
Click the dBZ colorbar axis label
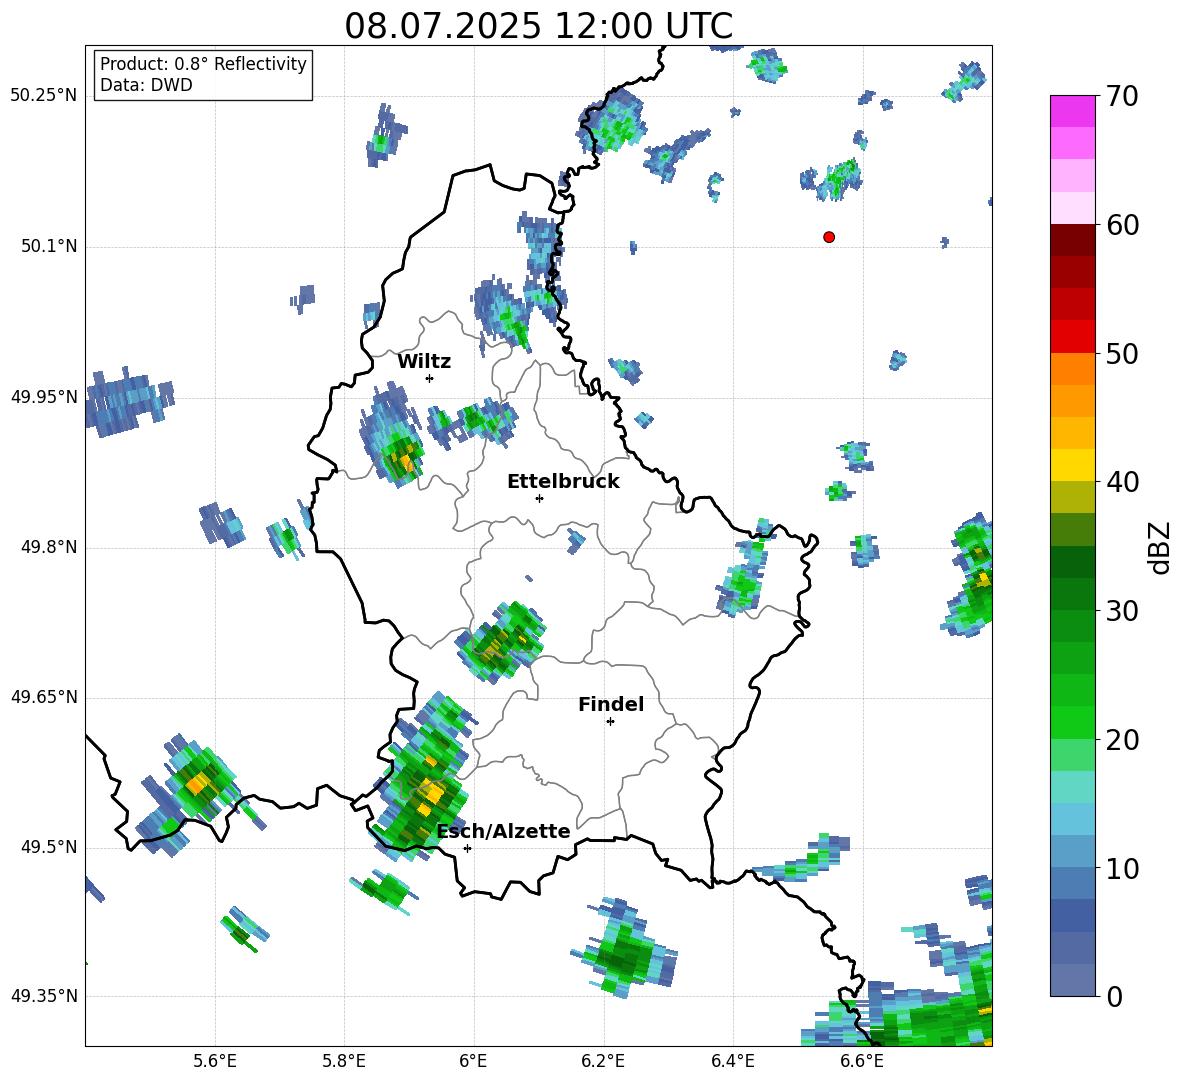point(1161,547)
